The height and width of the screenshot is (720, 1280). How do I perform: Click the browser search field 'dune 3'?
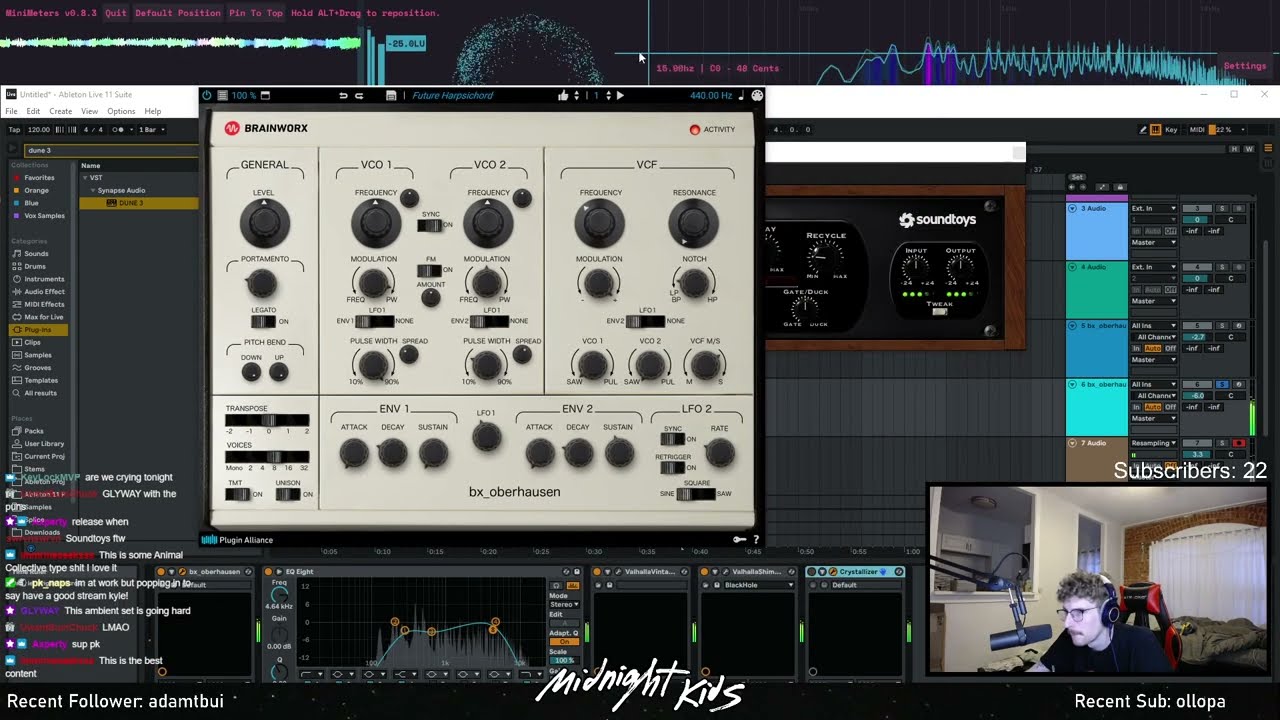(x=110, y=150)
